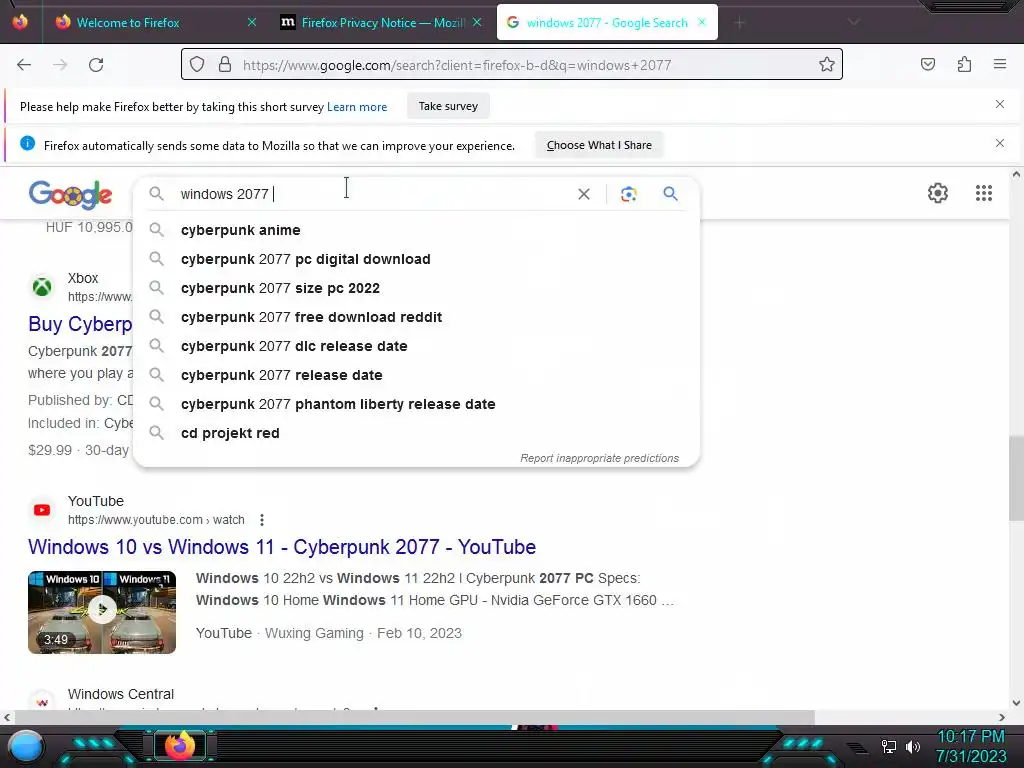Reload the current page

coord(96,65)
